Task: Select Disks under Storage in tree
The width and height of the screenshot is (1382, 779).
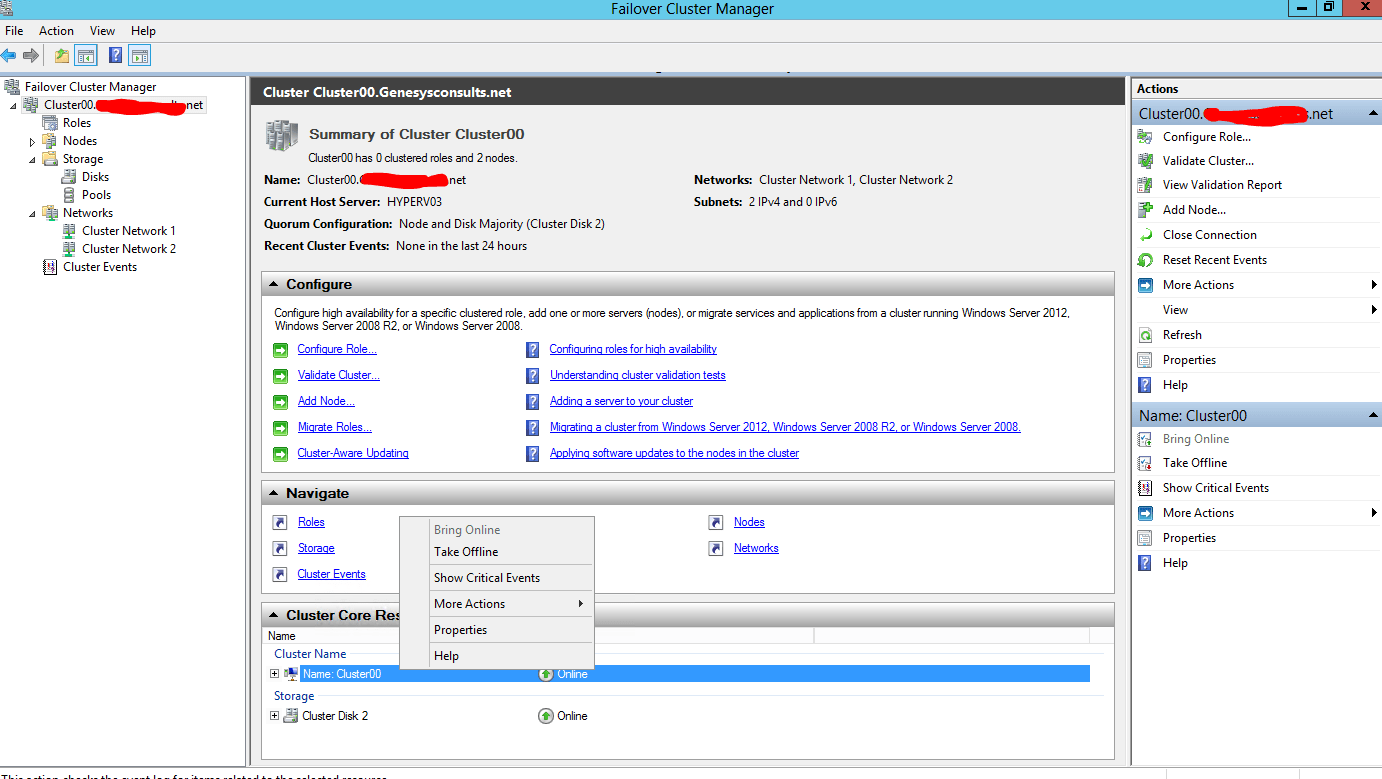Action: coord(96,177)
